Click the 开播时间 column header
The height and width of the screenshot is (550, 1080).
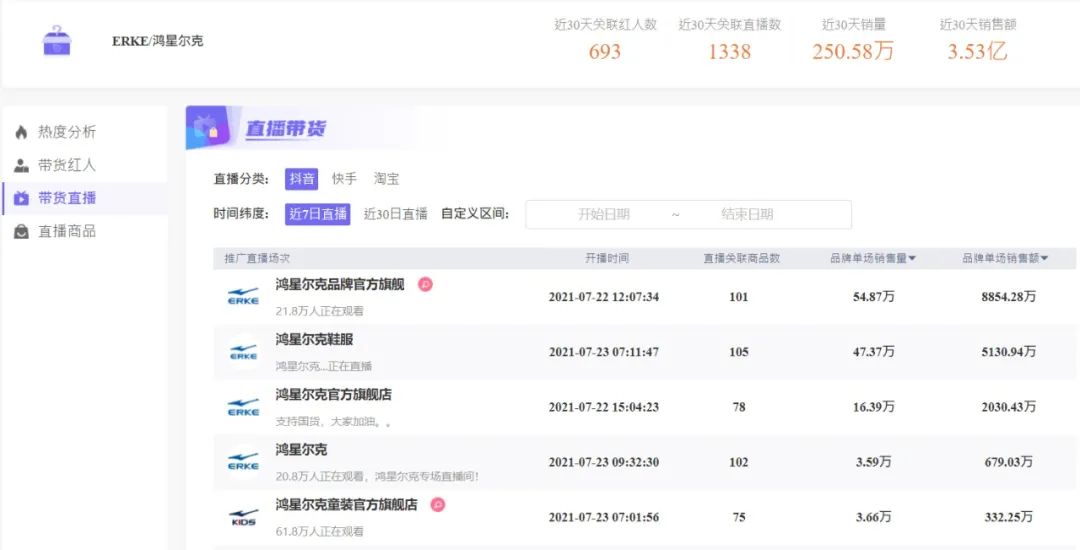(x=607, y=259)
